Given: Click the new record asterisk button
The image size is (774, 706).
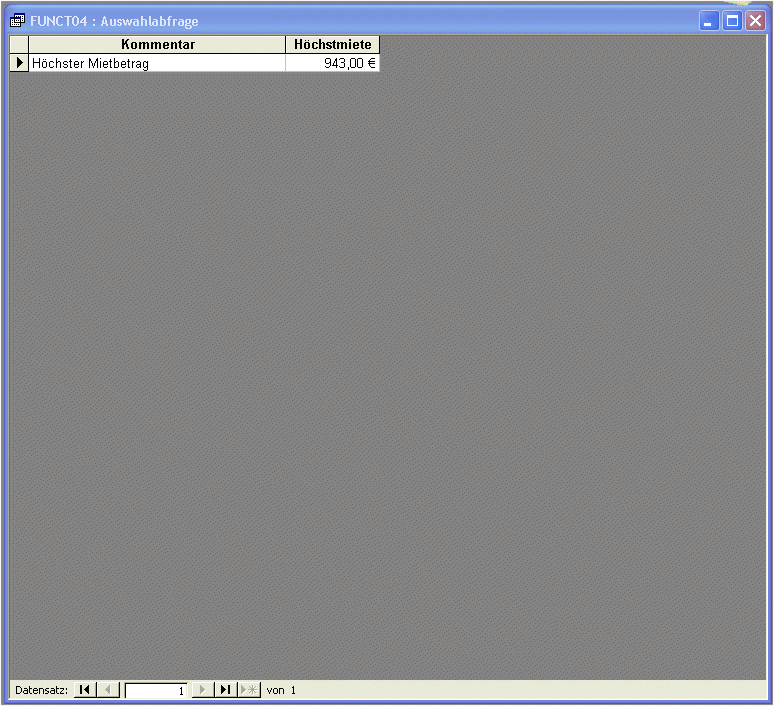Looking at the screenshot, I should 249,690.
